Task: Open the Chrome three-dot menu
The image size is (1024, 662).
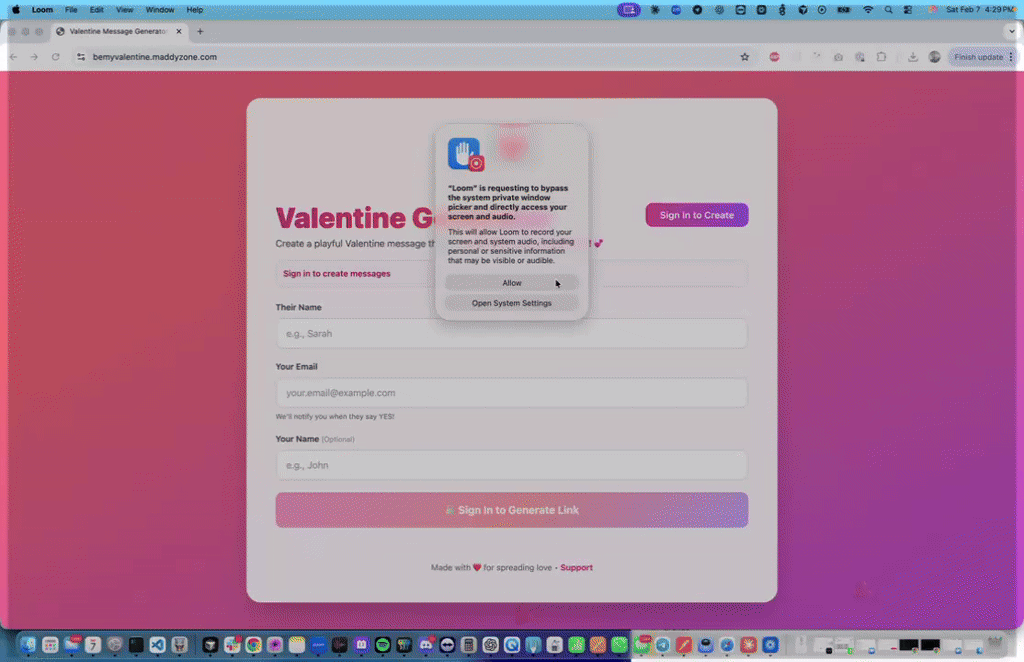Action: click(1011, 57)
